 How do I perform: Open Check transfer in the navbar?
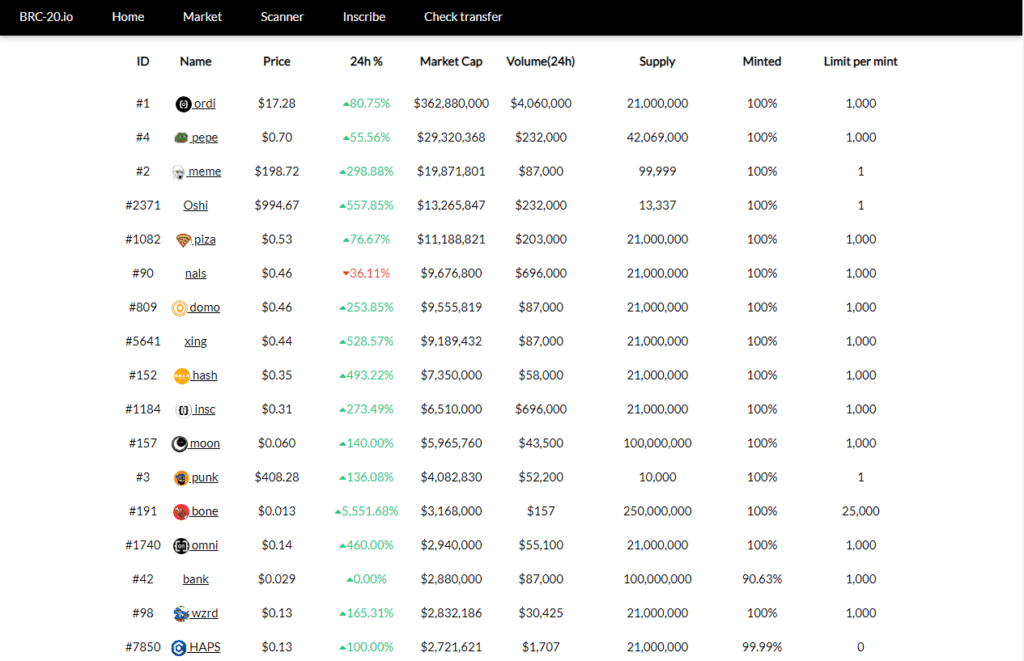tap(463, 17)
